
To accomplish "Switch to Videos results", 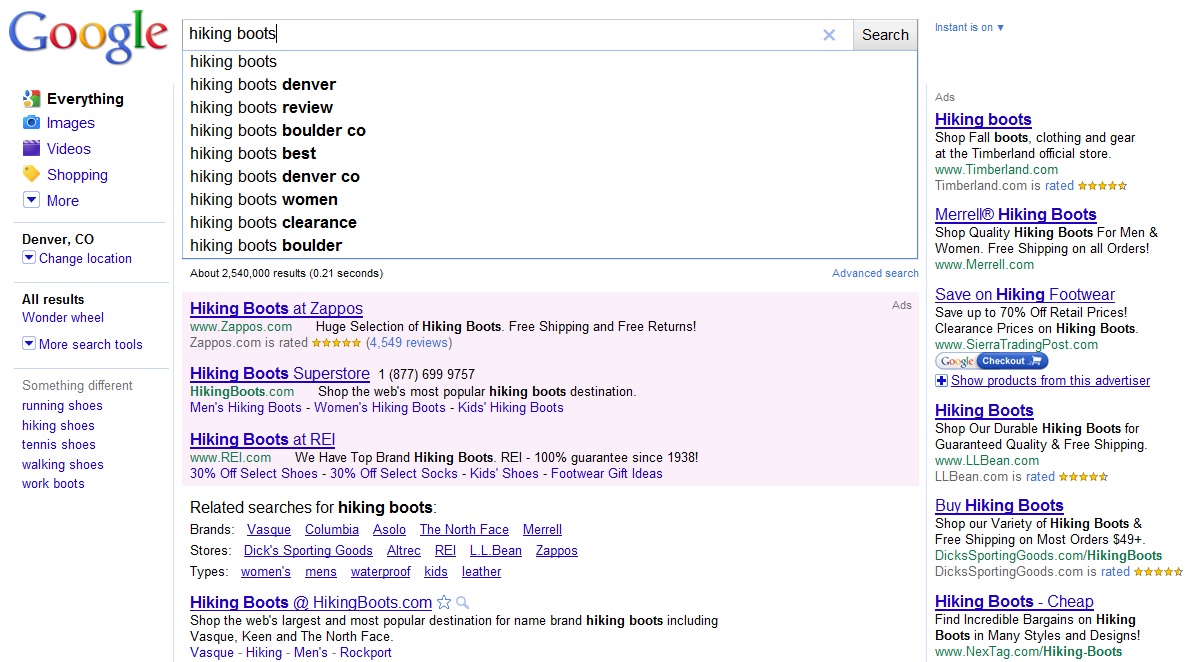I will coord(68,148).
